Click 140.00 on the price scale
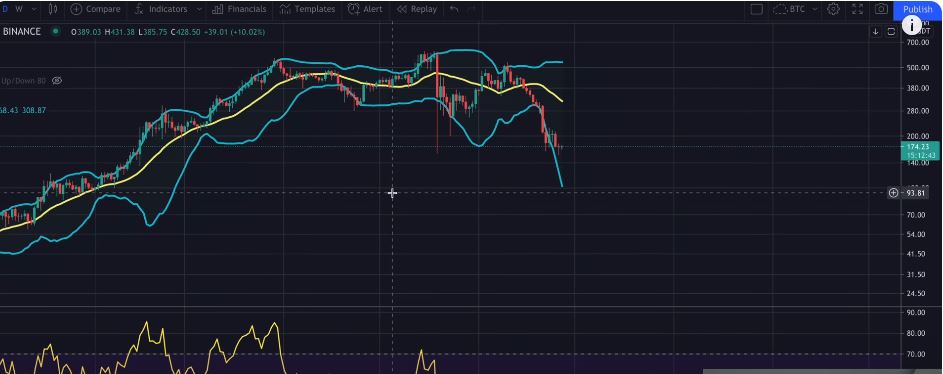Image resolution: width=943 pixels, height=374 pixels. tap(918, 163)
